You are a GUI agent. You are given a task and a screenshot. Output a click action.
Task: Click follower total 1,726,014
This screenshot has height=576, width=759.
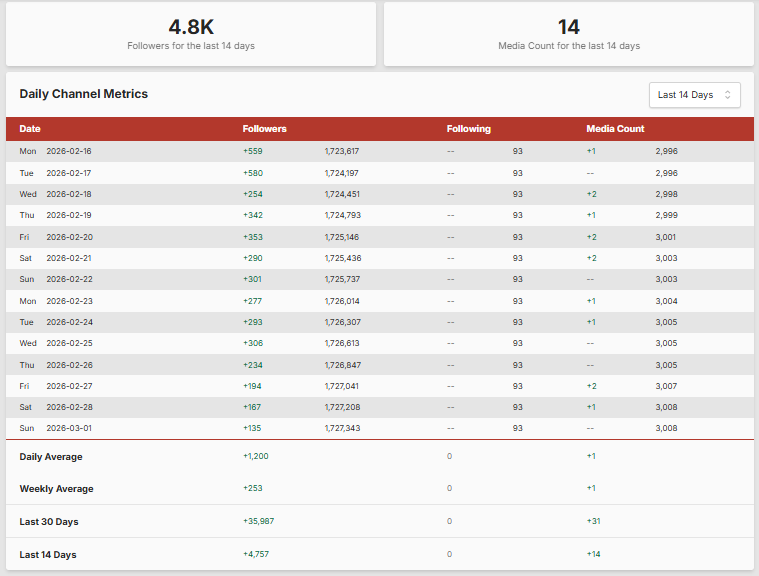pyautogui.click(x=341, y=300)
